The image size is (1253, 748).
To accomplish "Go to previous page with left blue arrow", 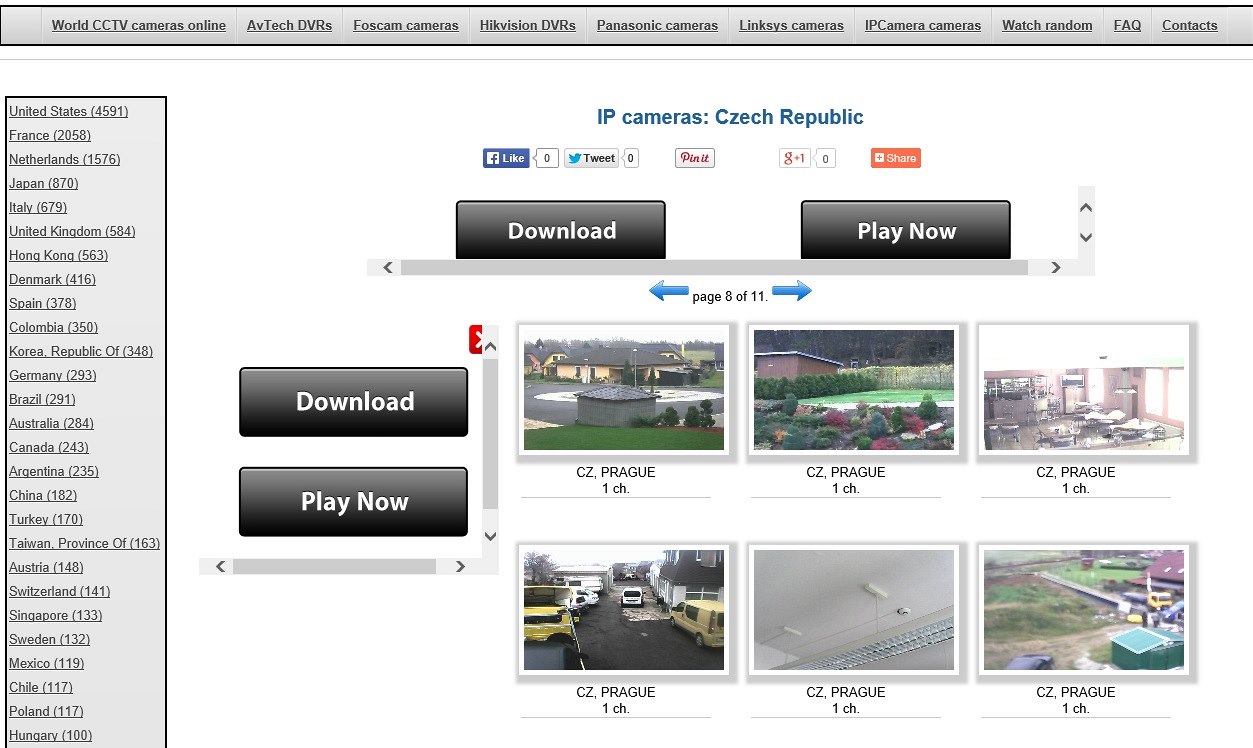I will (668, 292).
